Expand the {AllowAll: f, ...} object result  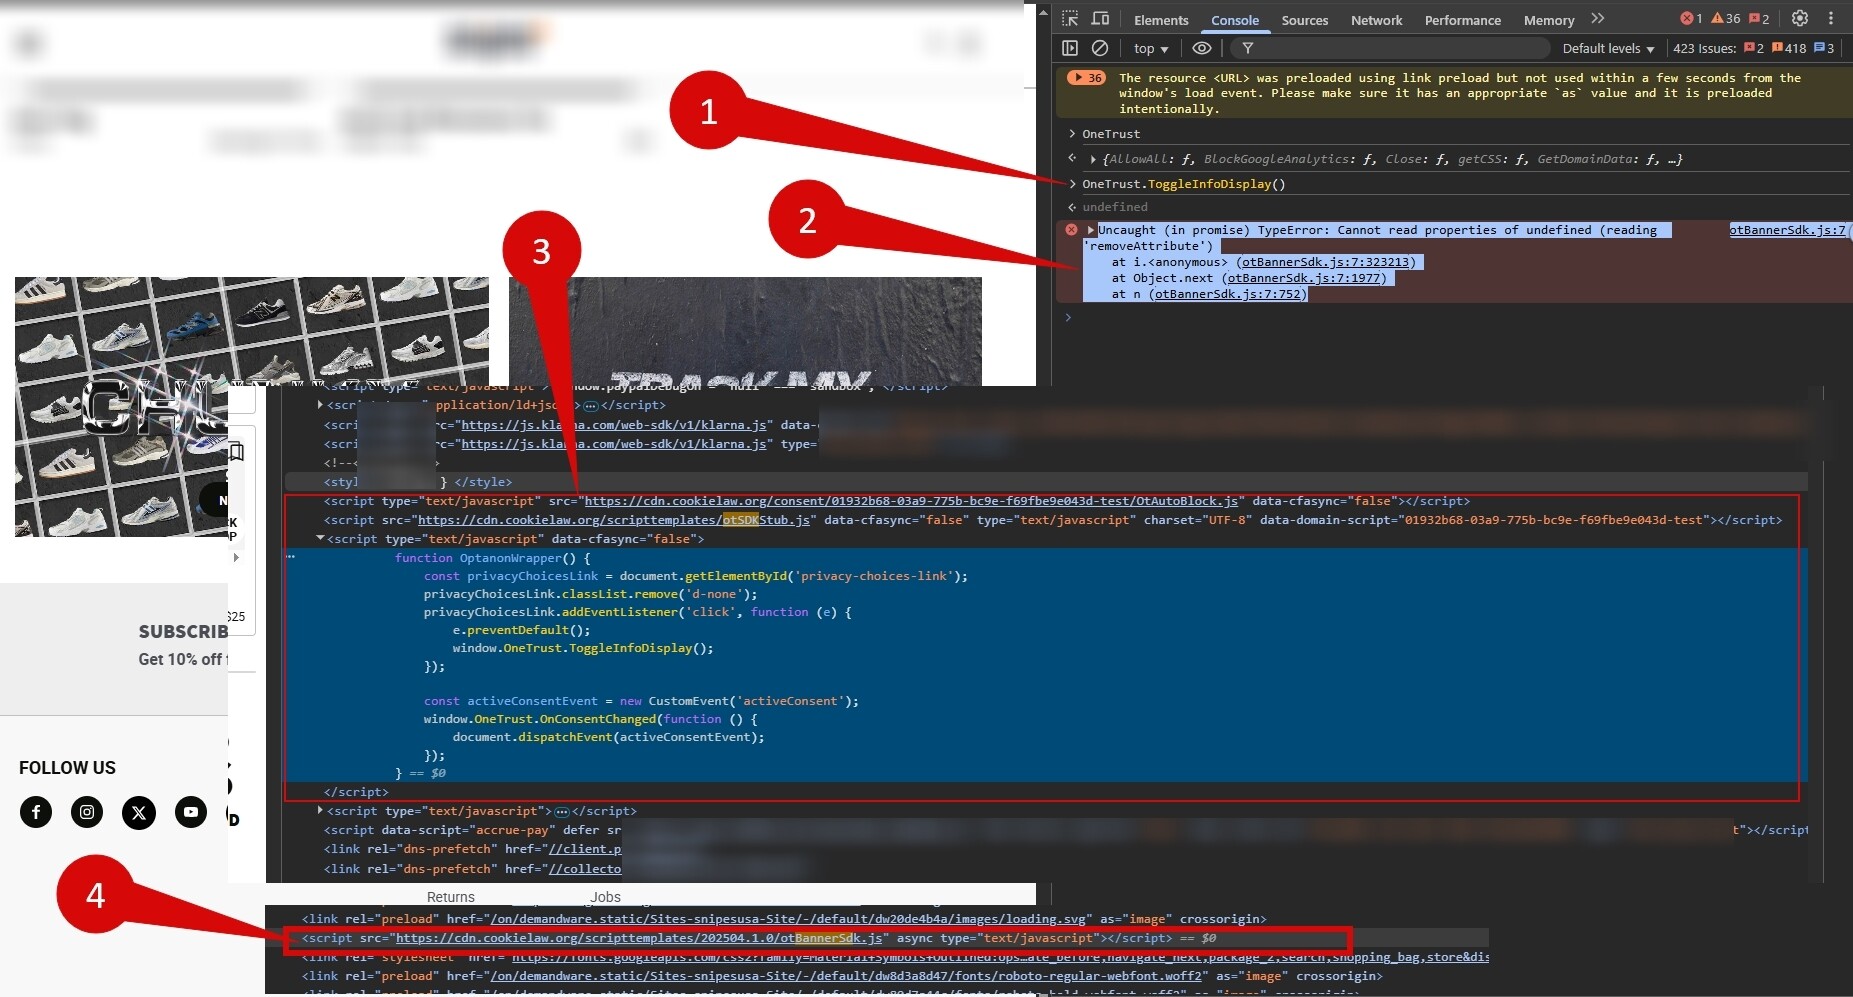[x=1093, y=159]
